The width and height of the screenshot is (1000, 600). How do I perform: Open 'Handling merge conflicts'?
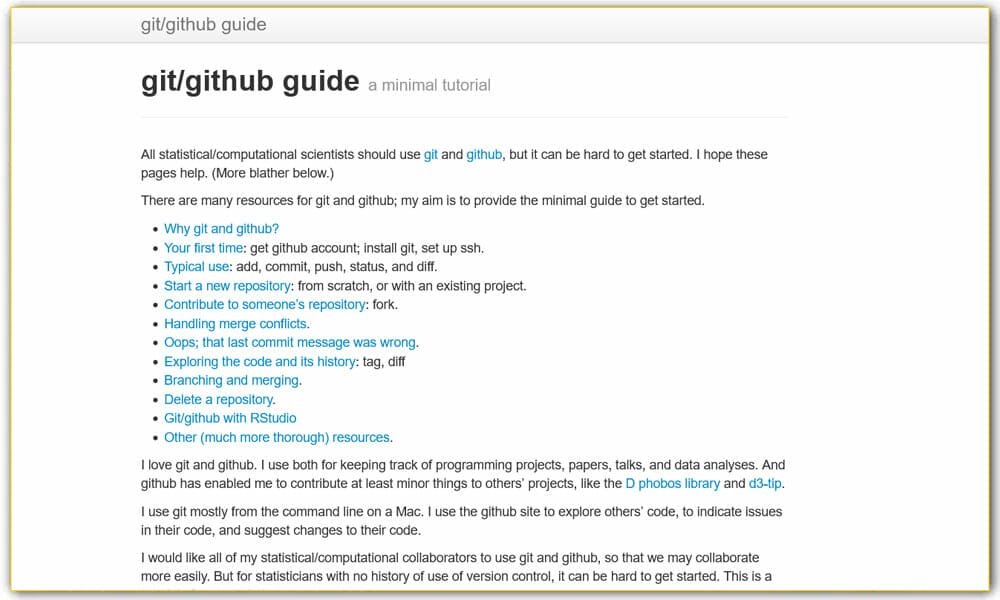tap(234, 324)
